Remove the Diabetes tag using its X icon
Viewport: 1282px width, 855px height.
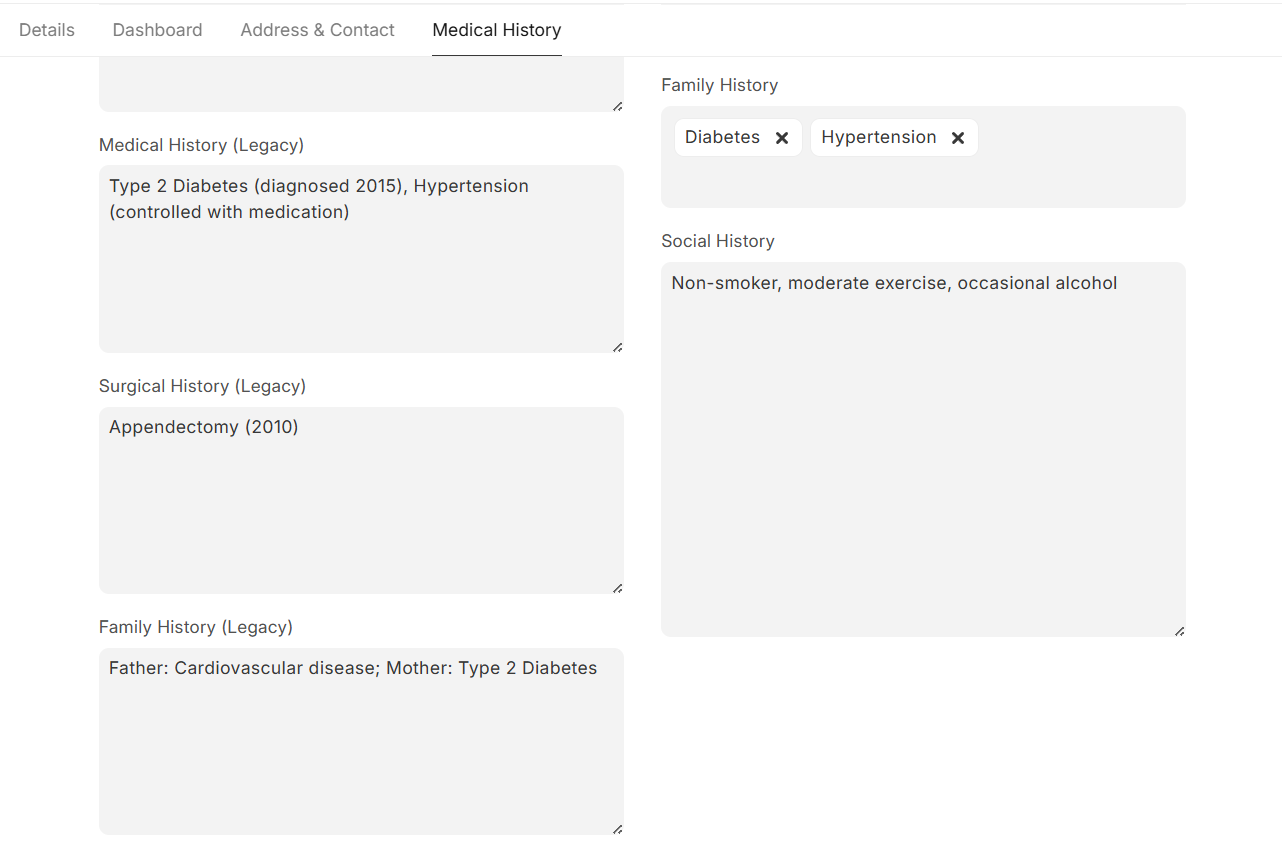pos(782,137)
